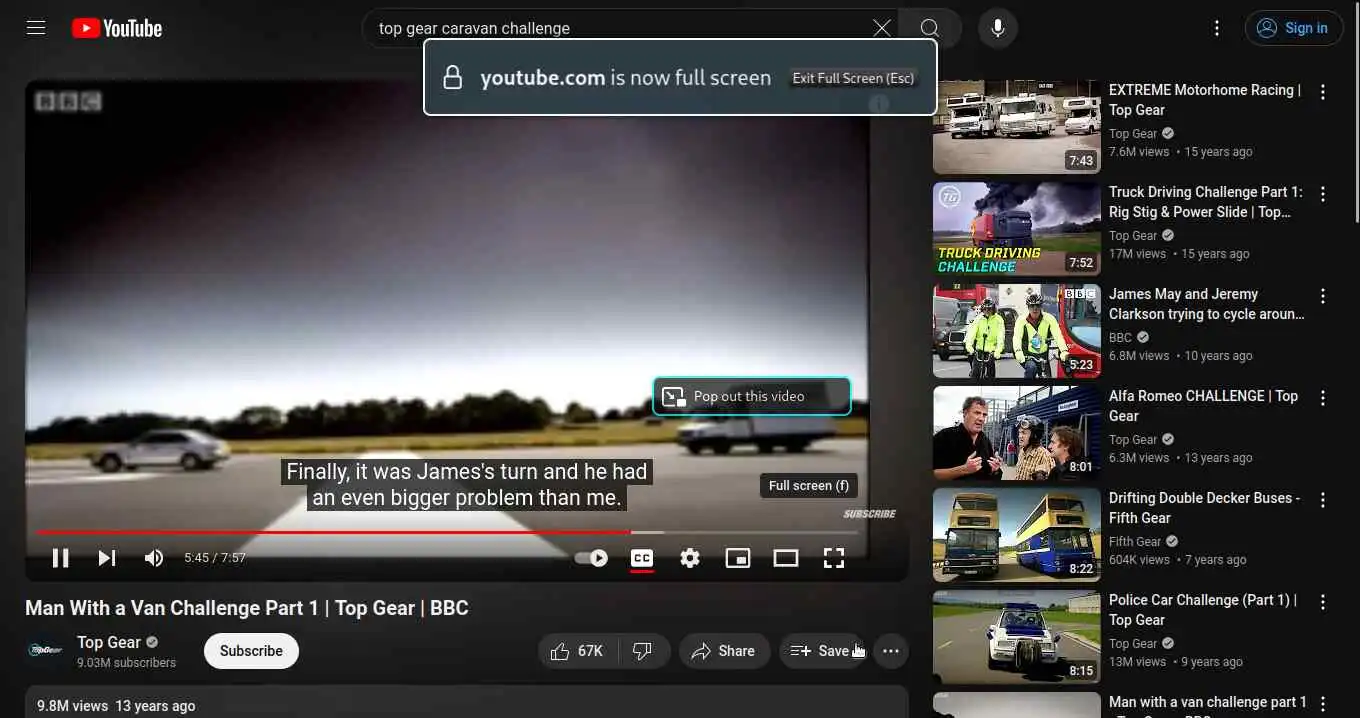
Task: Subscribe to Top Gear channel
Action: tap(251, 651)
